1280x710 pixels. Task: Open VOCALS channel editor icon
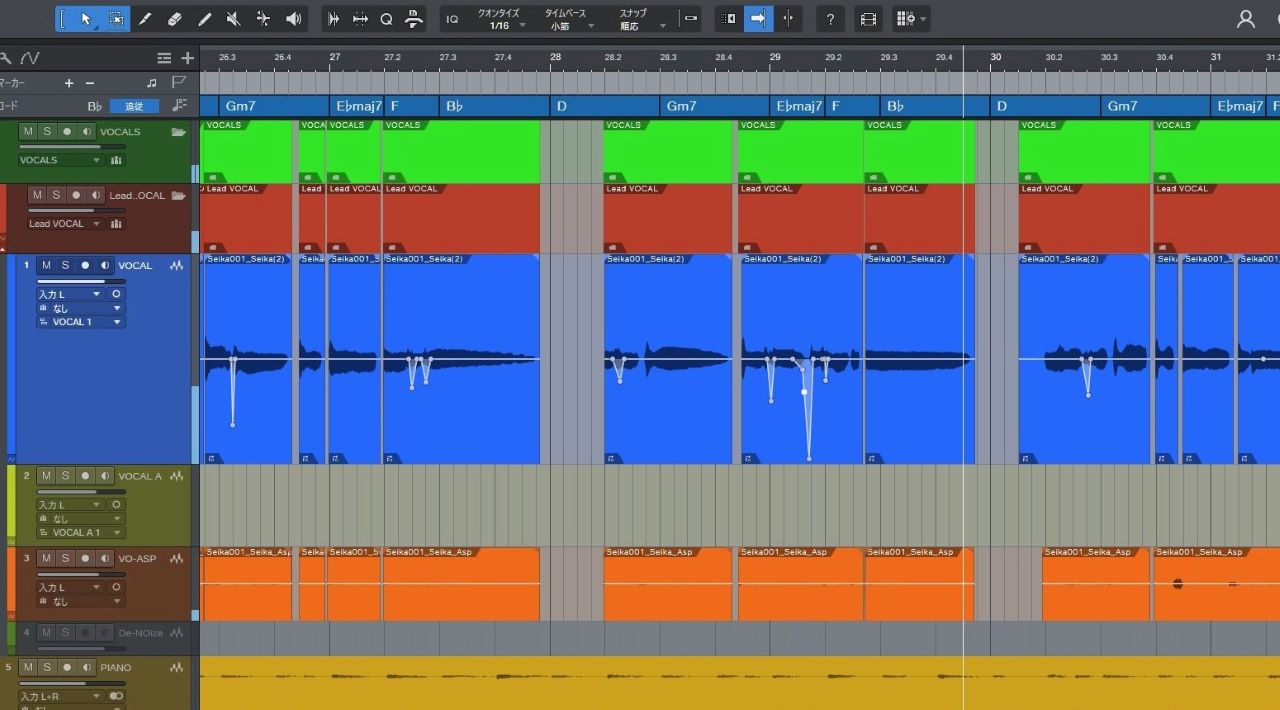[x=116, y=160]
